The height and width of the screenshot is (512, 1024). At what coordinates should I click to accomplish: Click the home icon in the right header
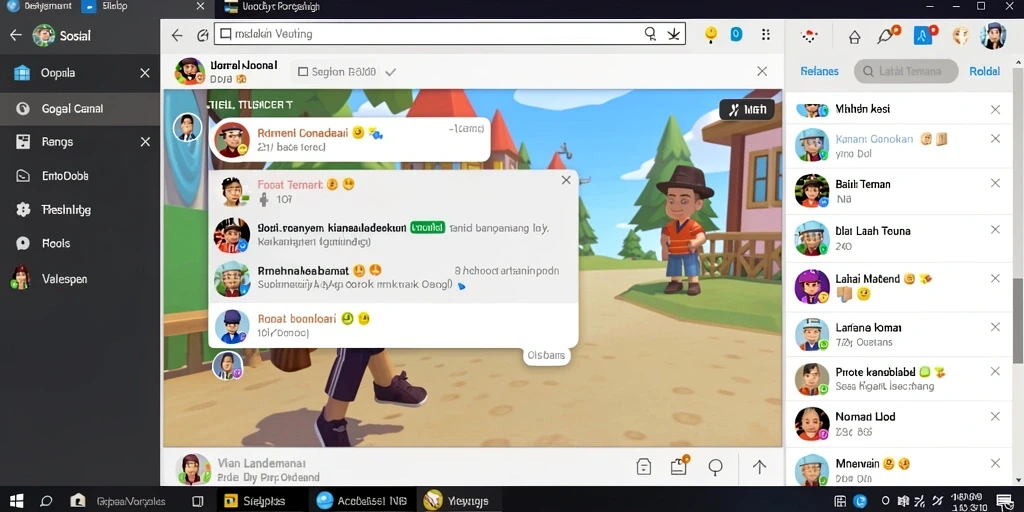pyautogui.click(x=854, y=37)
